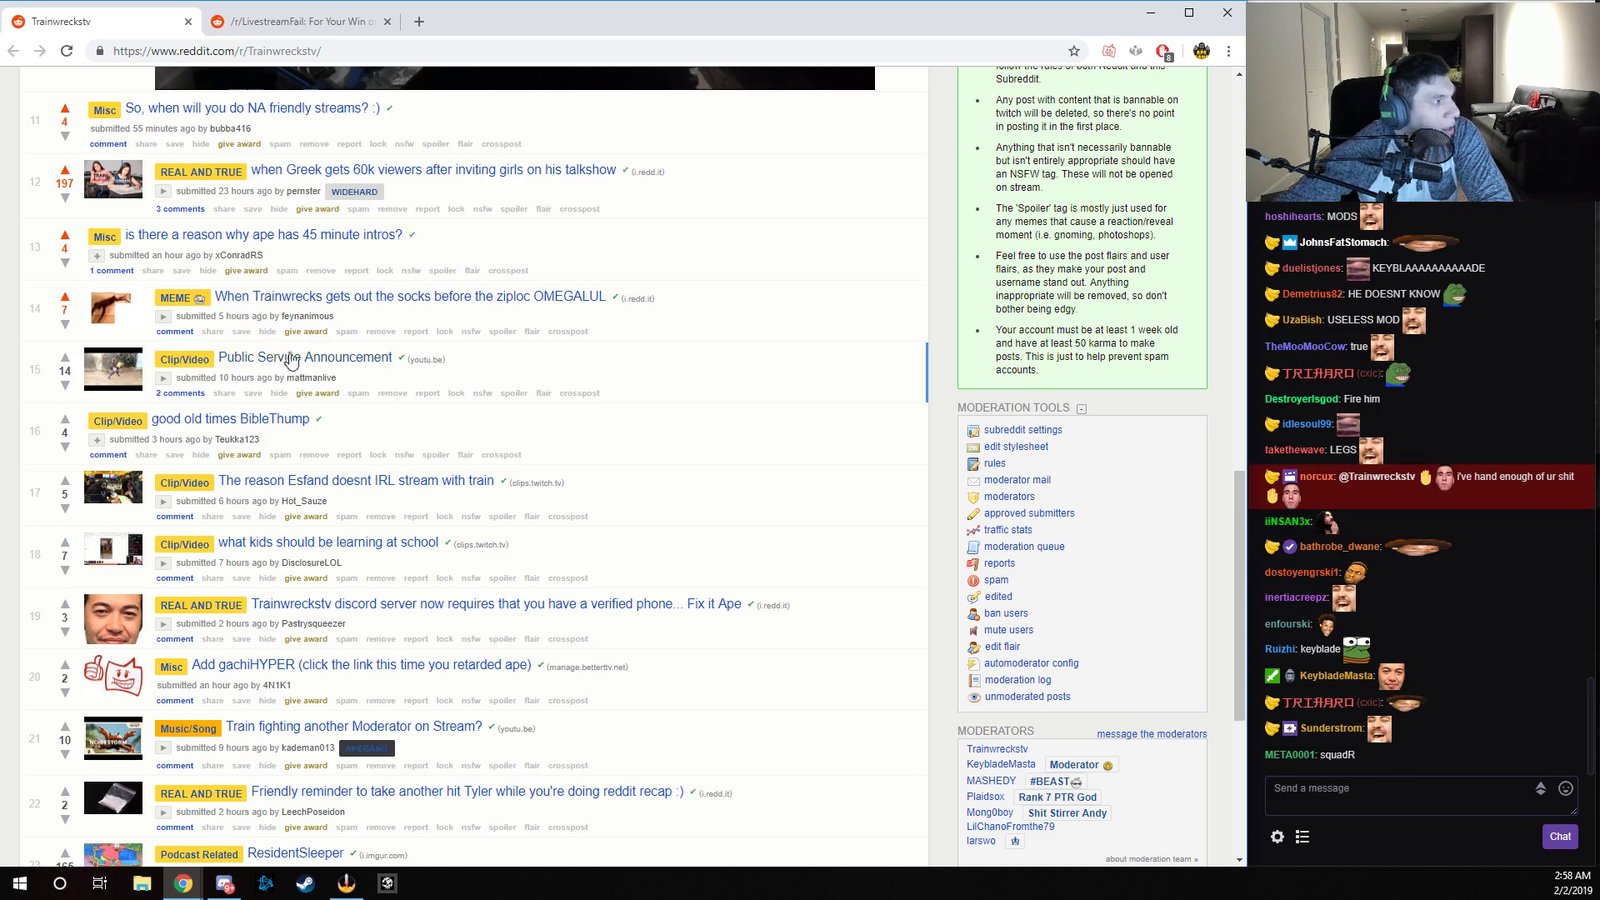This screenshot has height=900, width=1600.
Task: Close the Trainwreckstv browser tab
Action: click(x=188, y=22)
